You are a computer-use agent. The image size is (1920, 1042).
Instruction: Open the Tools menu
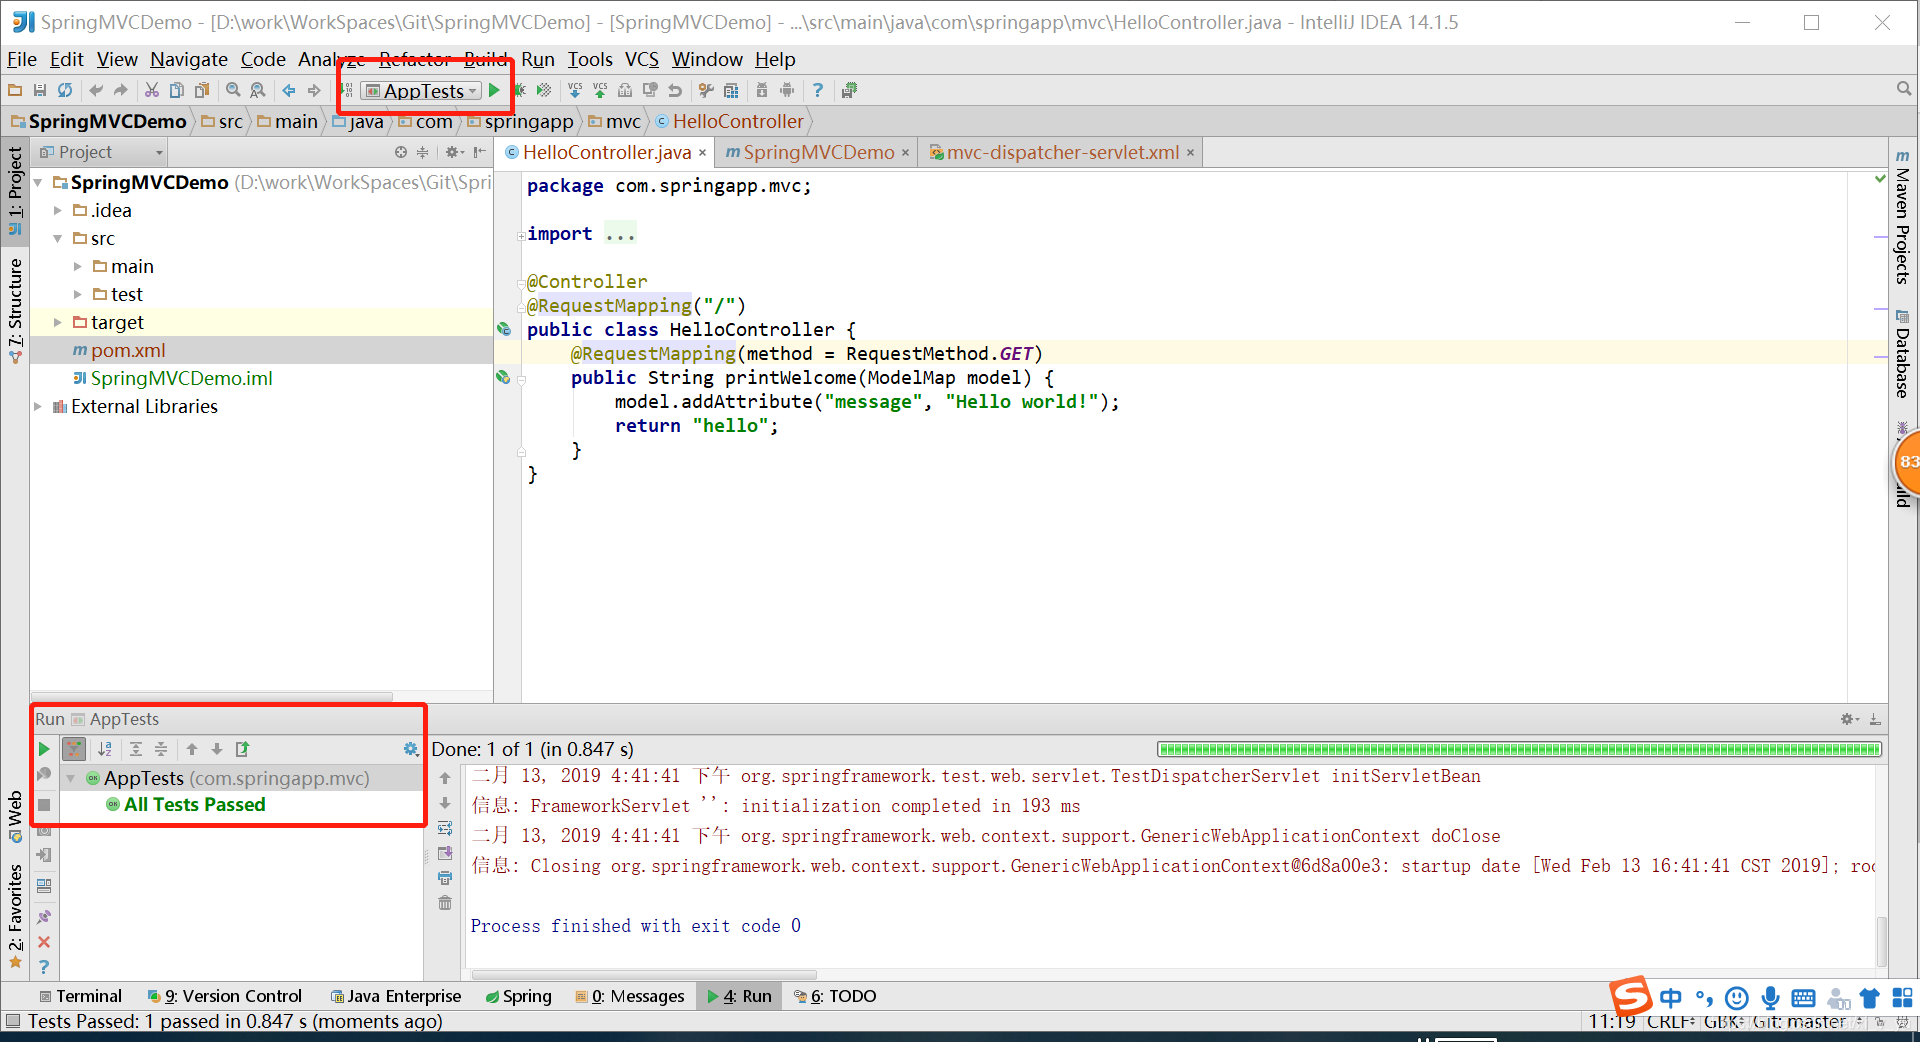tap(590, 60)
